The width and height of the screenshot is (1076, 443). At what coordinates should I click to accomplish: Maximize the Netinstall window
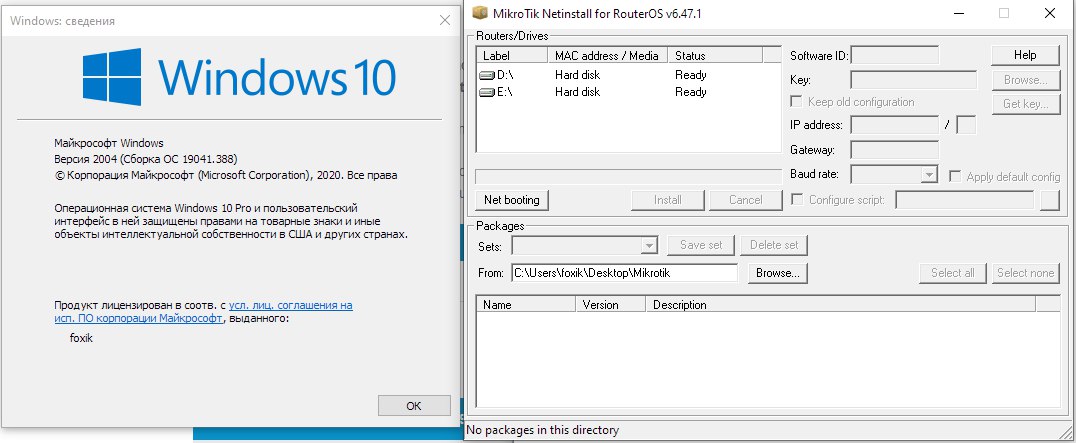click(1004, 13)
